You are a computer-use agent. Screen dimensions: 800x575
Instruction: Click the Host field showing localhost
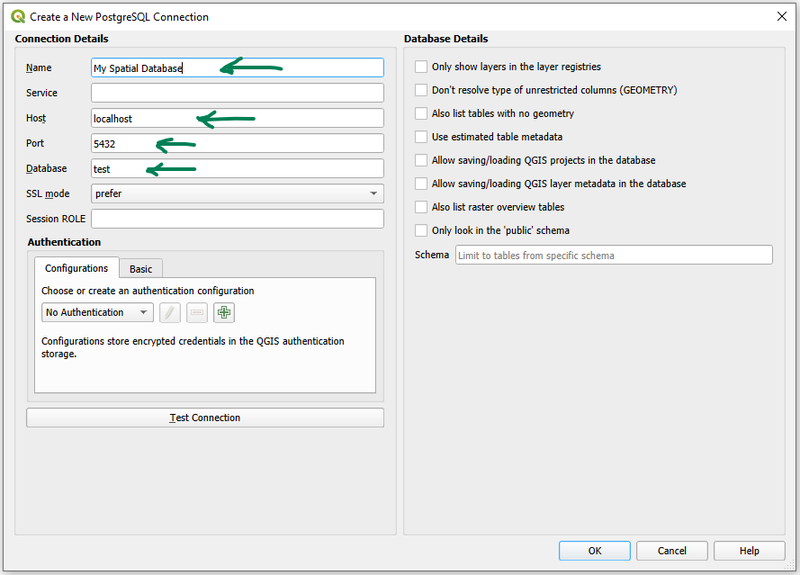237,118
